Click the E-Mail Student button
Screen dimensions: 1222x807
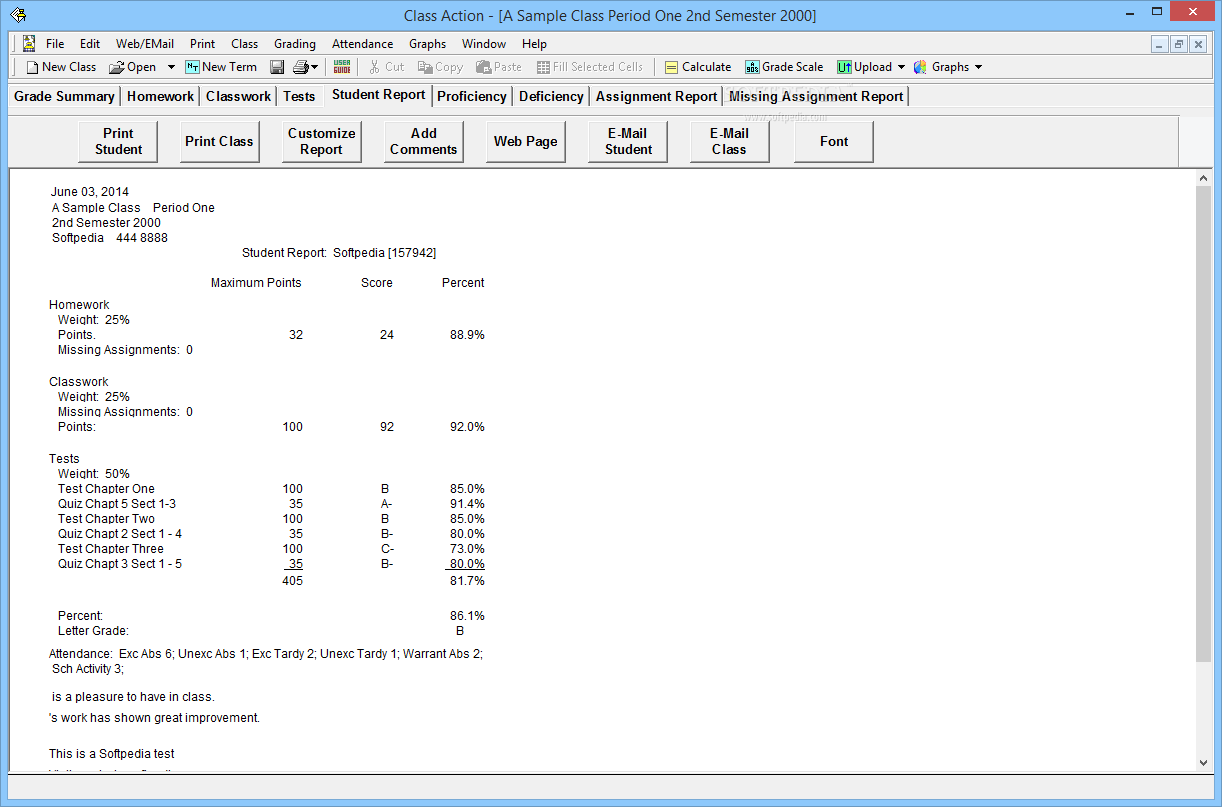tap(628, 141)
